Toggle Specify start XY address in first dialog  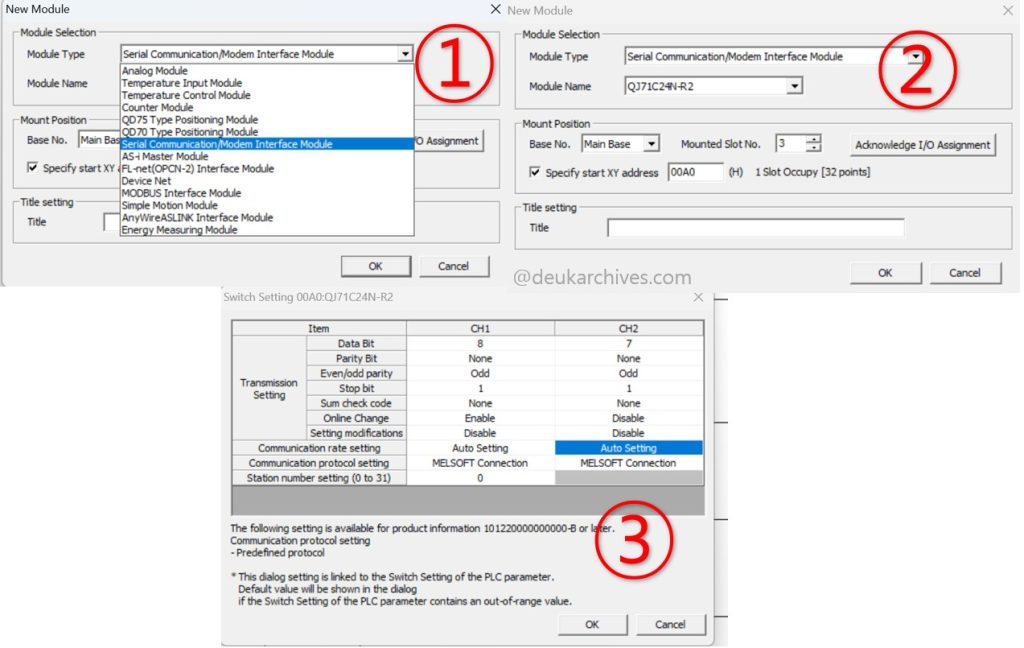32,168
